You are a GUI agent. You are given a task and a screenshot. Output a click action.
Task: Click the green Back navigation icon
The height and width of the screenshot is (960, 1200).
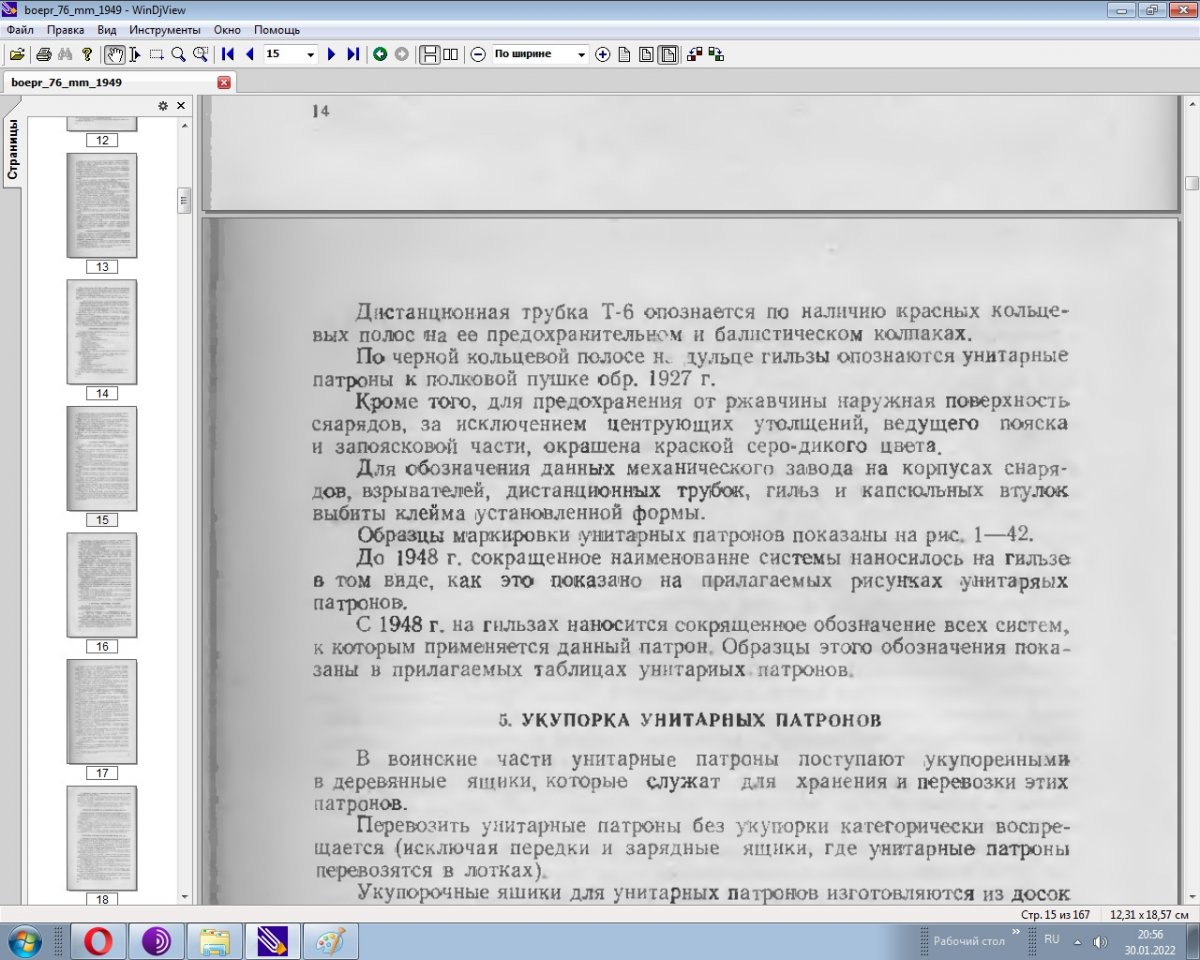pos(380,54)
